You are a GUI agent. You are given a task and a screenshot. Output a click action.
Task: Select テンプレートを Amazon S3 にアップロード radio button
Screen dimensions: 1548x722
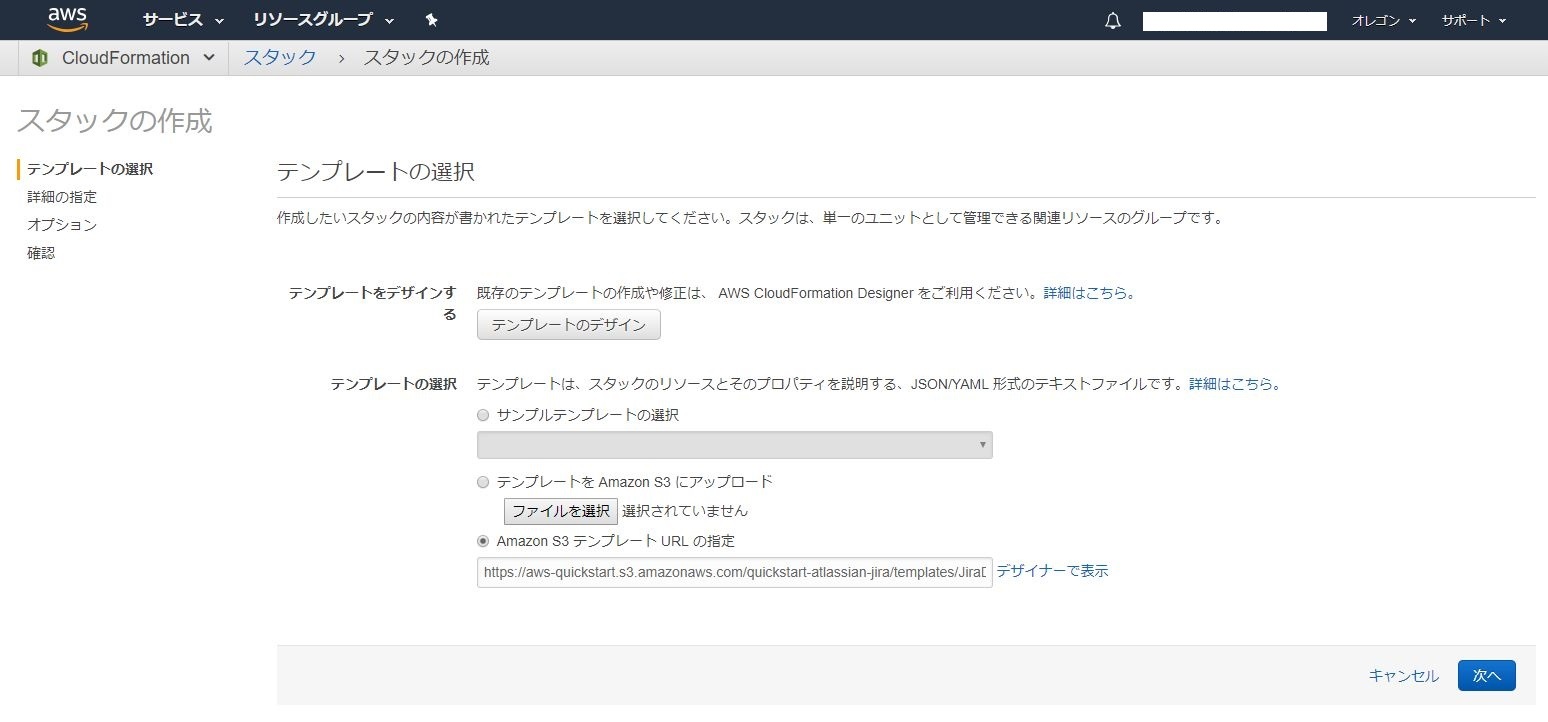483,482
